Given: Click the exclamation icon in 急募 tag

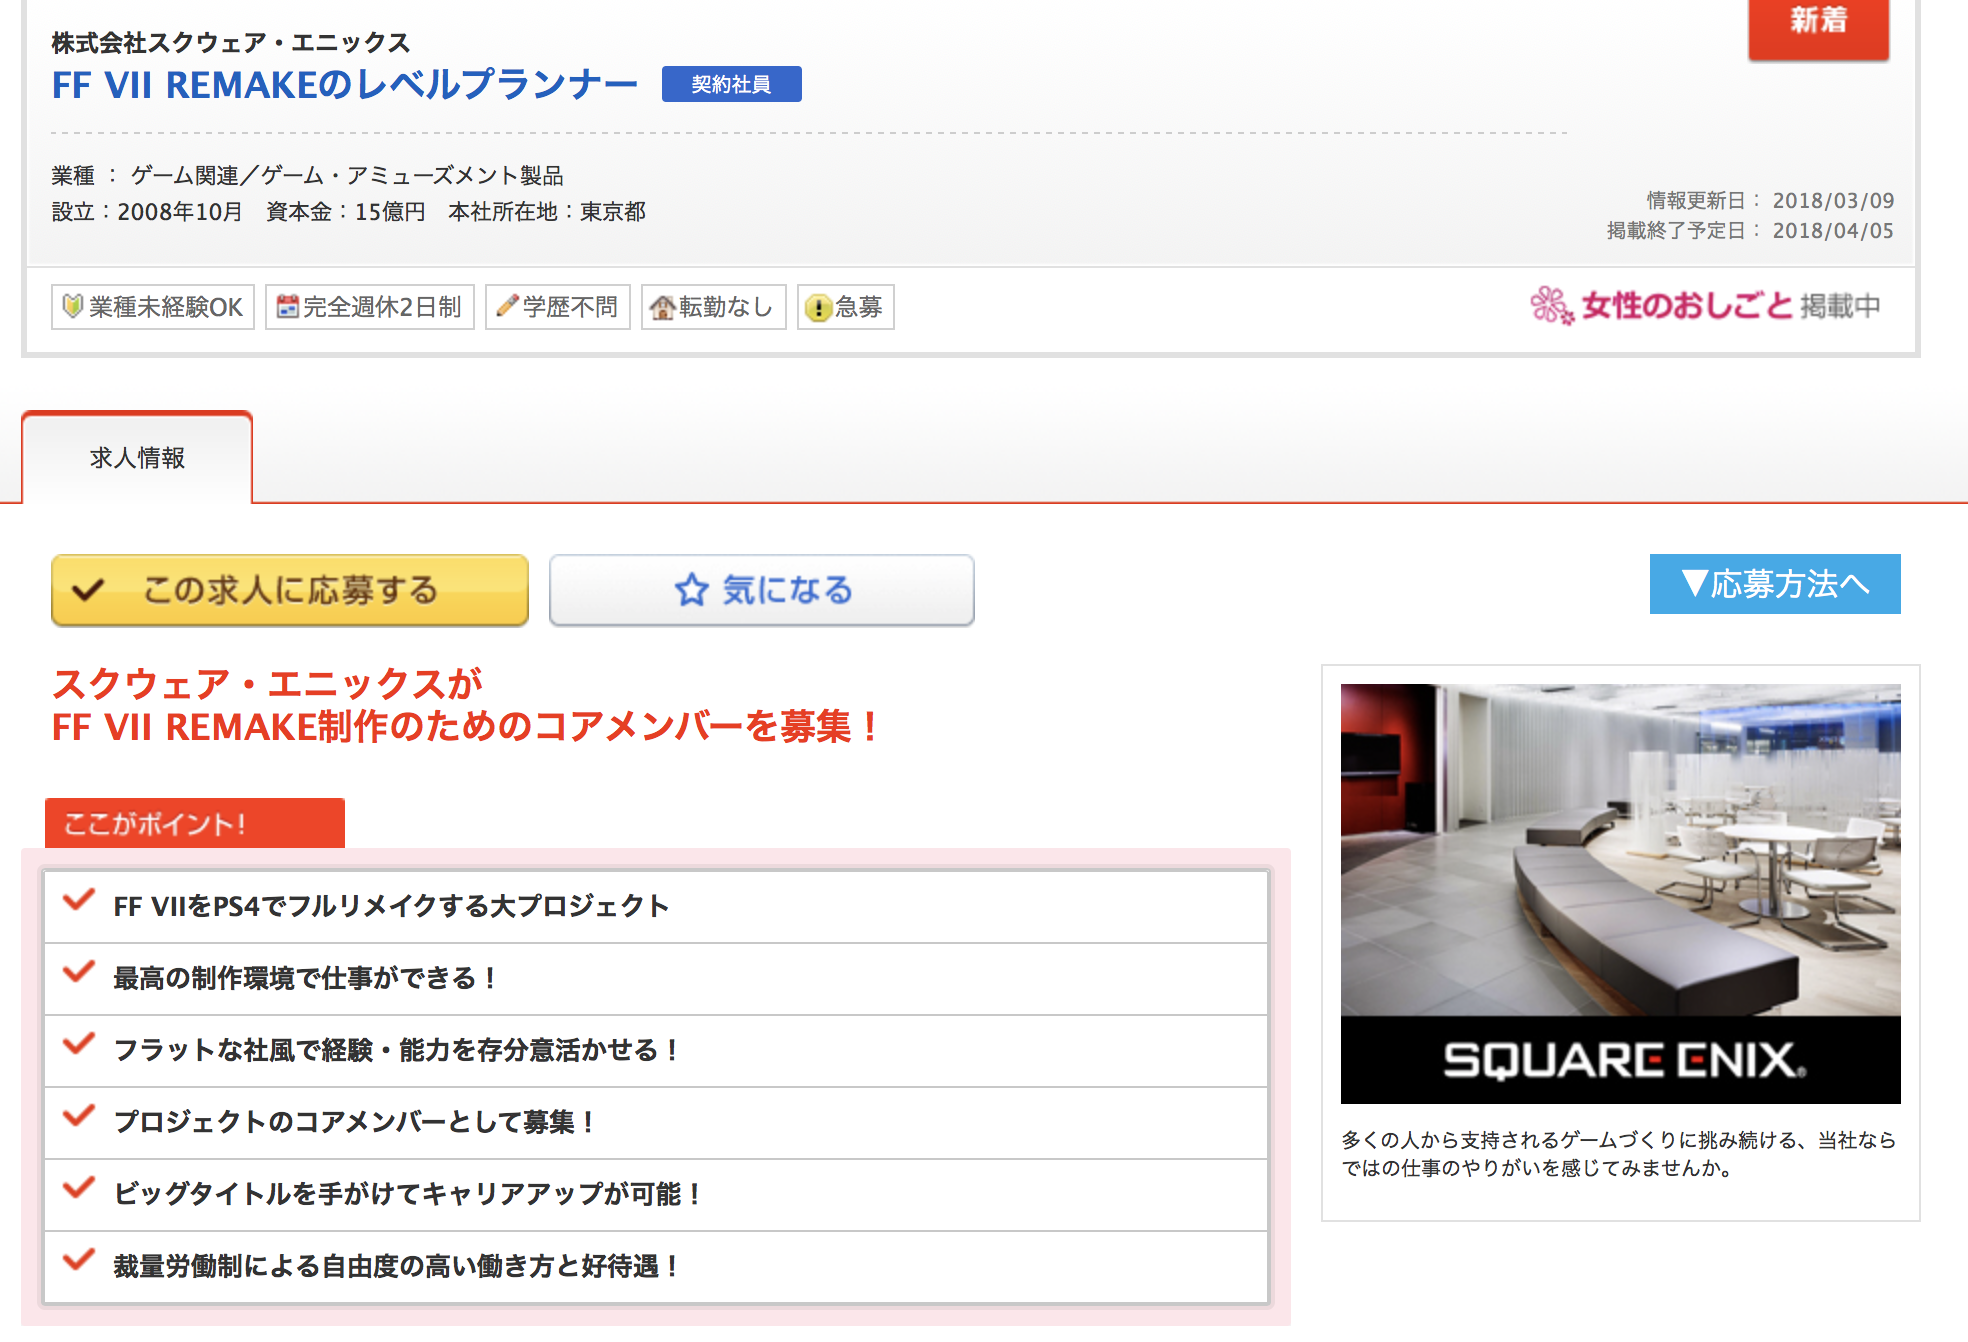Looking at the screenshot, I should [818, 307].
